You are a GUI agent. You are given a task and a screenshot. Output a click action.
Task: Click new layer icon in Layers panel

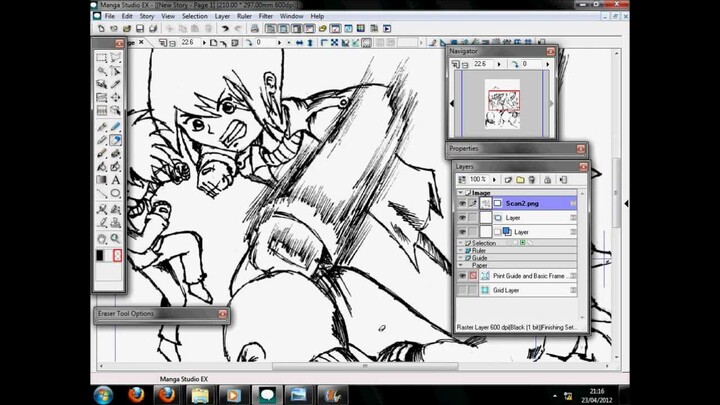pyautogui.click(x=508, y=180)
